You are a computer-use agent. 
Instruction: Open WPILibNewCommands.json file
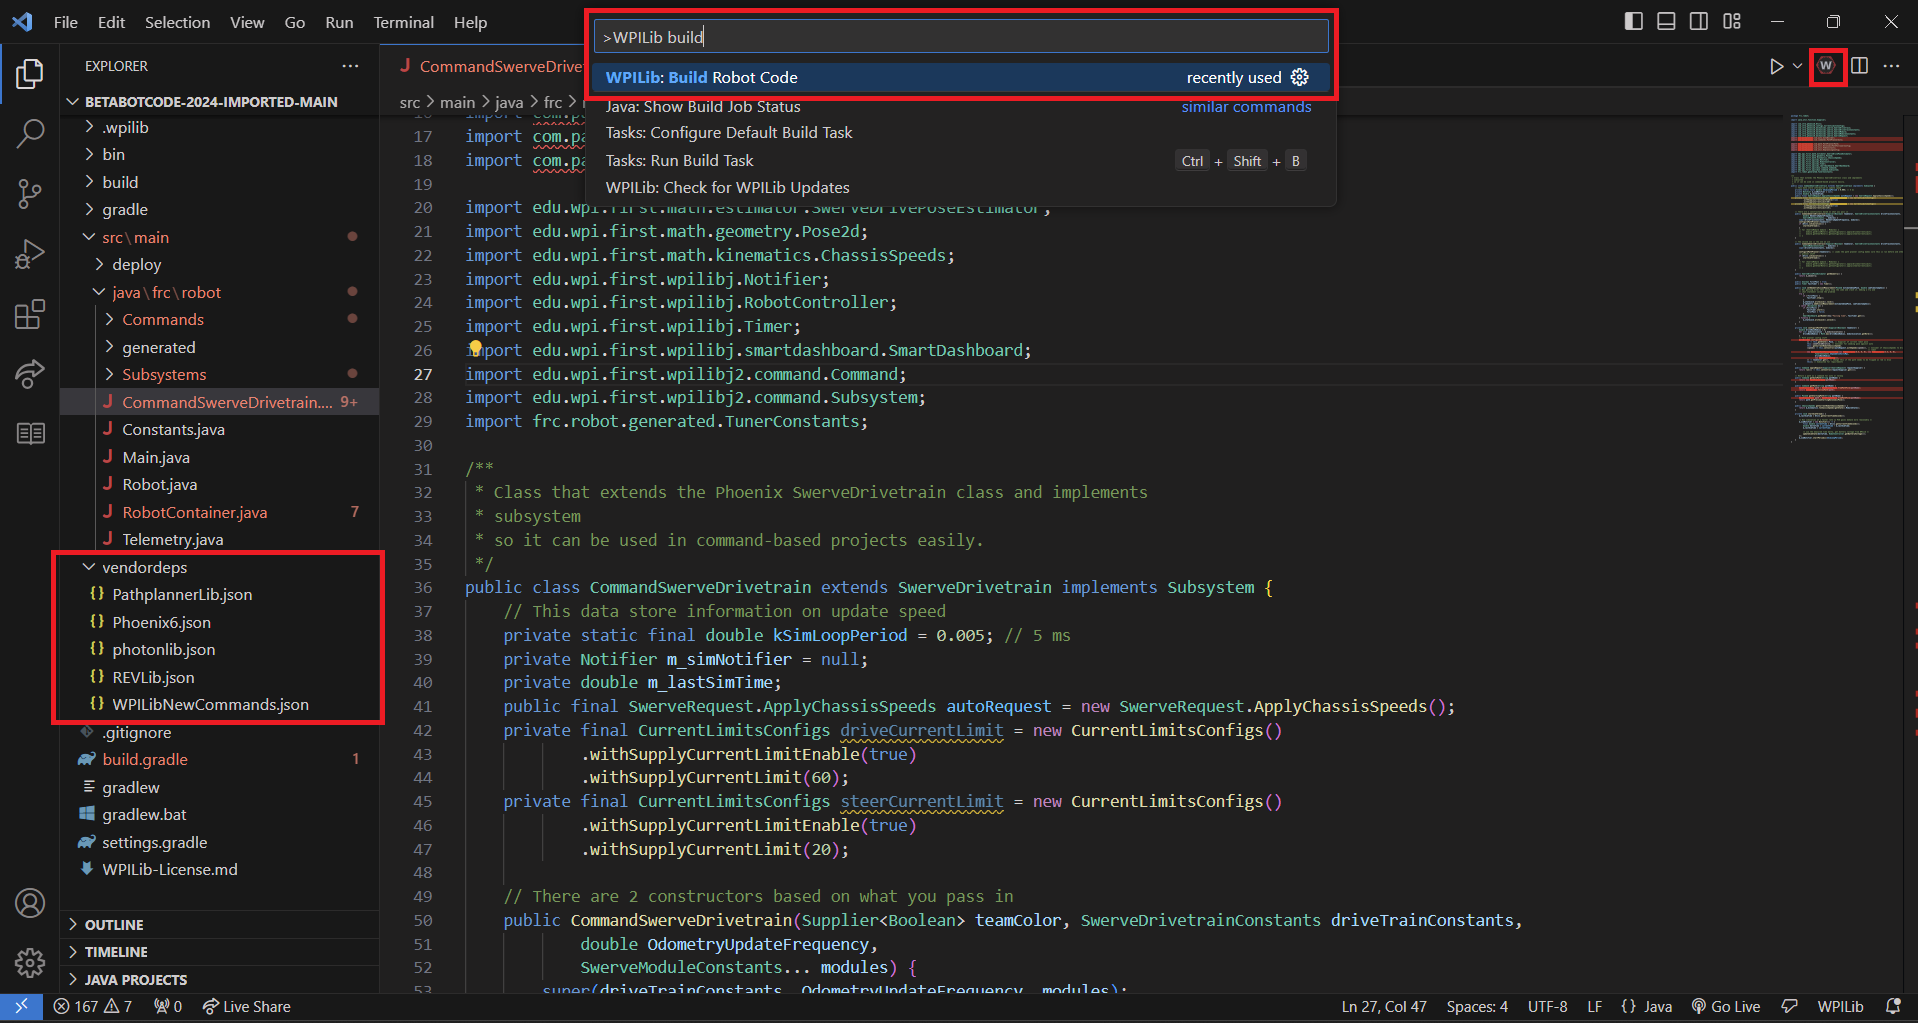point(210,704)
